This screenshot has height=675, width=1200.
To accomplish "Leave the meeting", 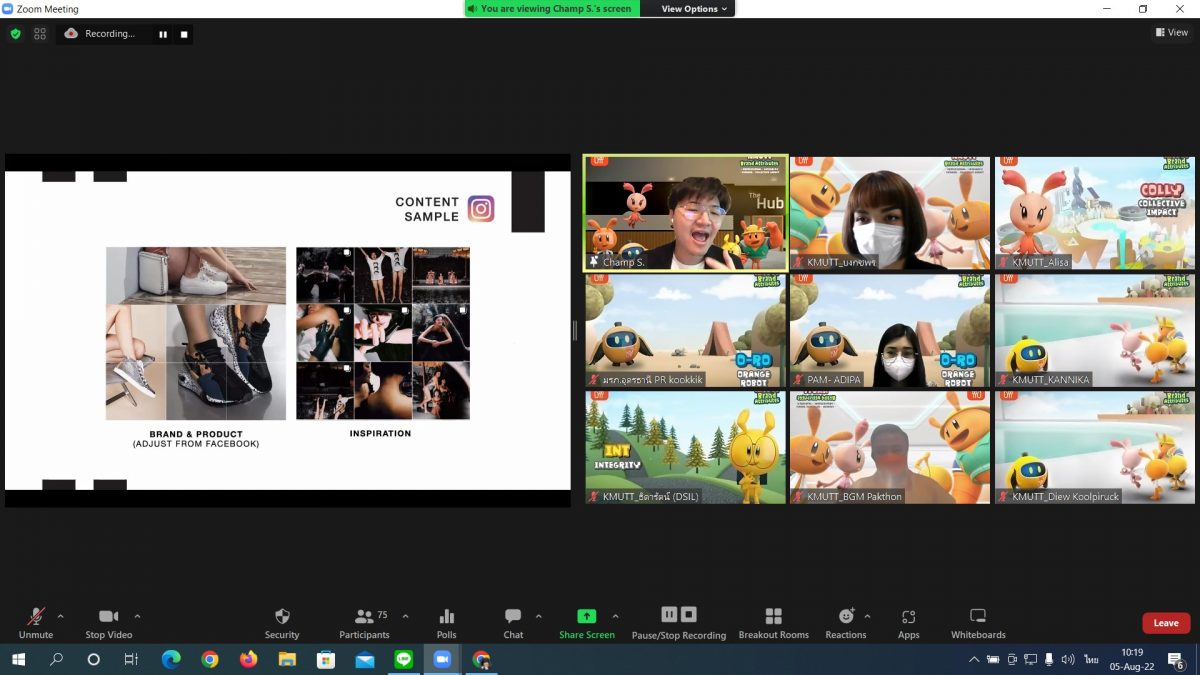I will tap(1166, 623).
